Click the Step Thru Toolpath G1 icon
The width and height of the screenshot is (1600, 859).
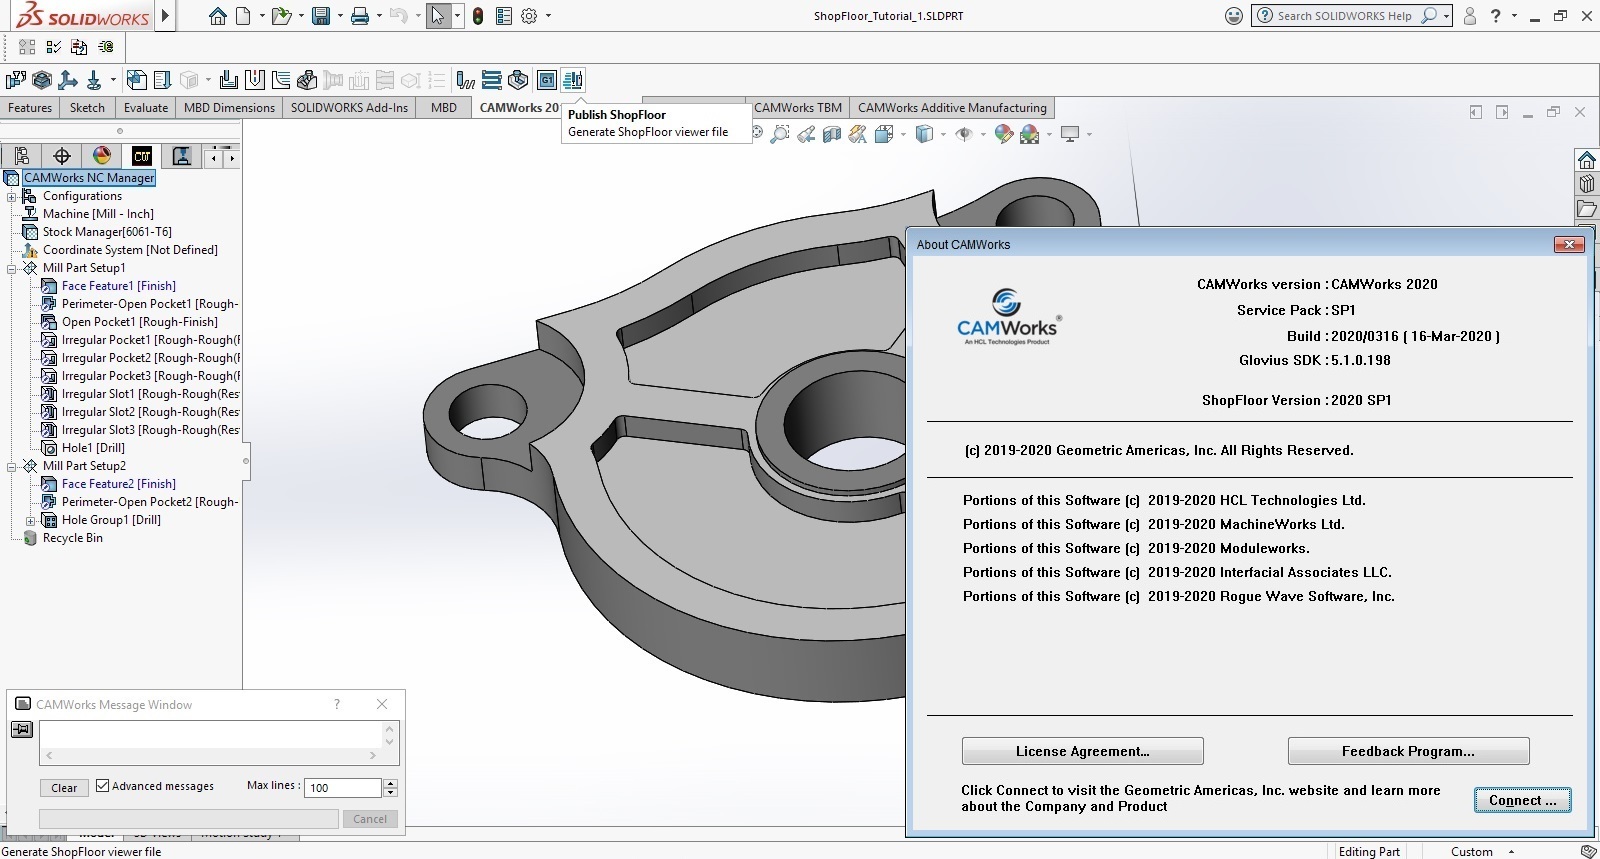tap(547, 80)
